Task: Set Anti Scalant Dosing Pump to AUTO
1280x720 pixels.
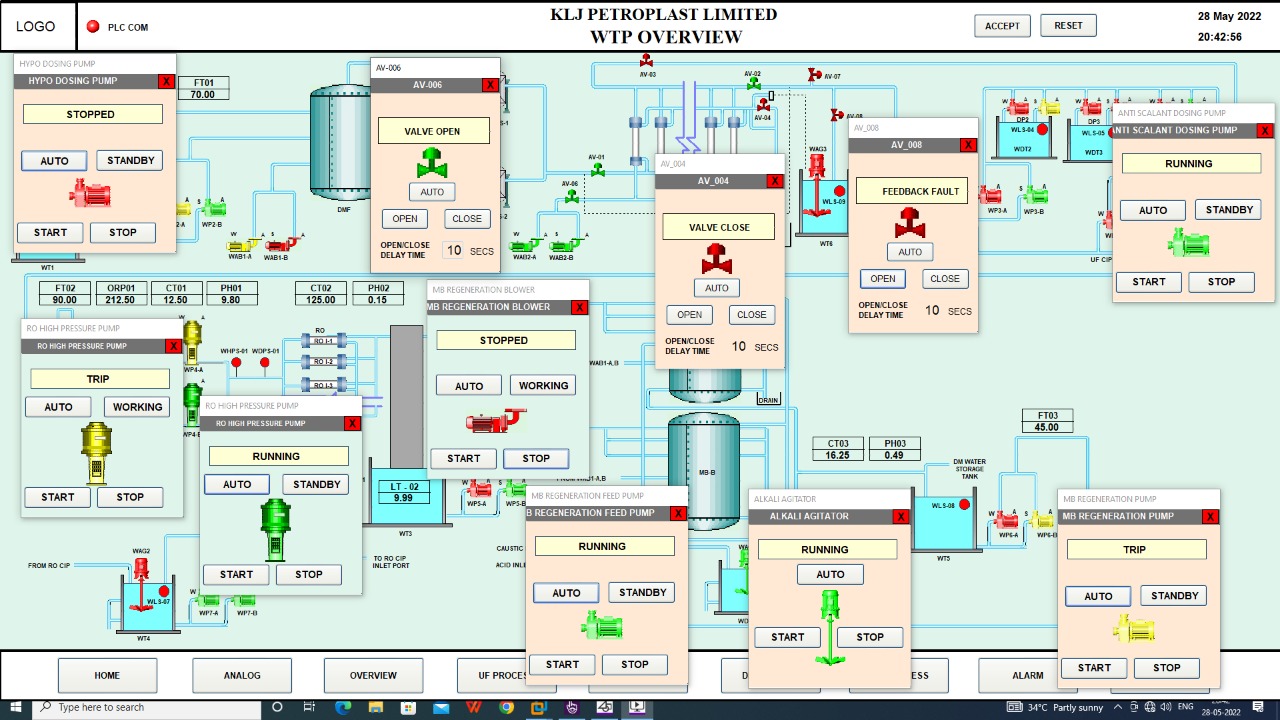Action: 1153,210
